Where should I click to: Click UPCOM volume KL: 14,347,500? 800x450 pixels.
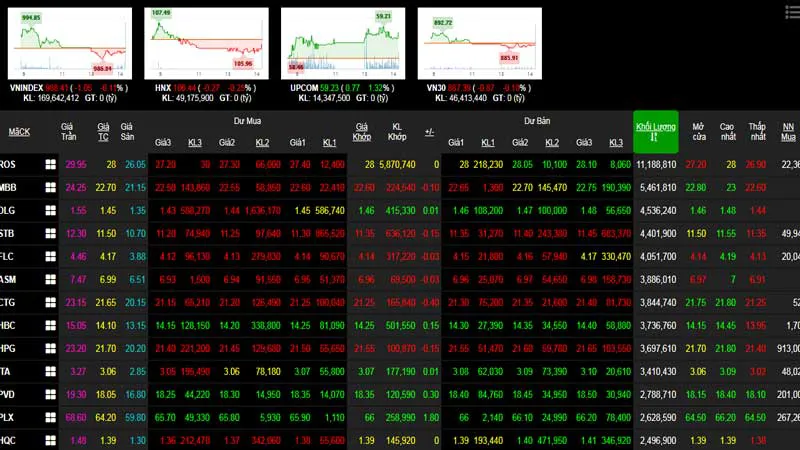click(324, 97)
